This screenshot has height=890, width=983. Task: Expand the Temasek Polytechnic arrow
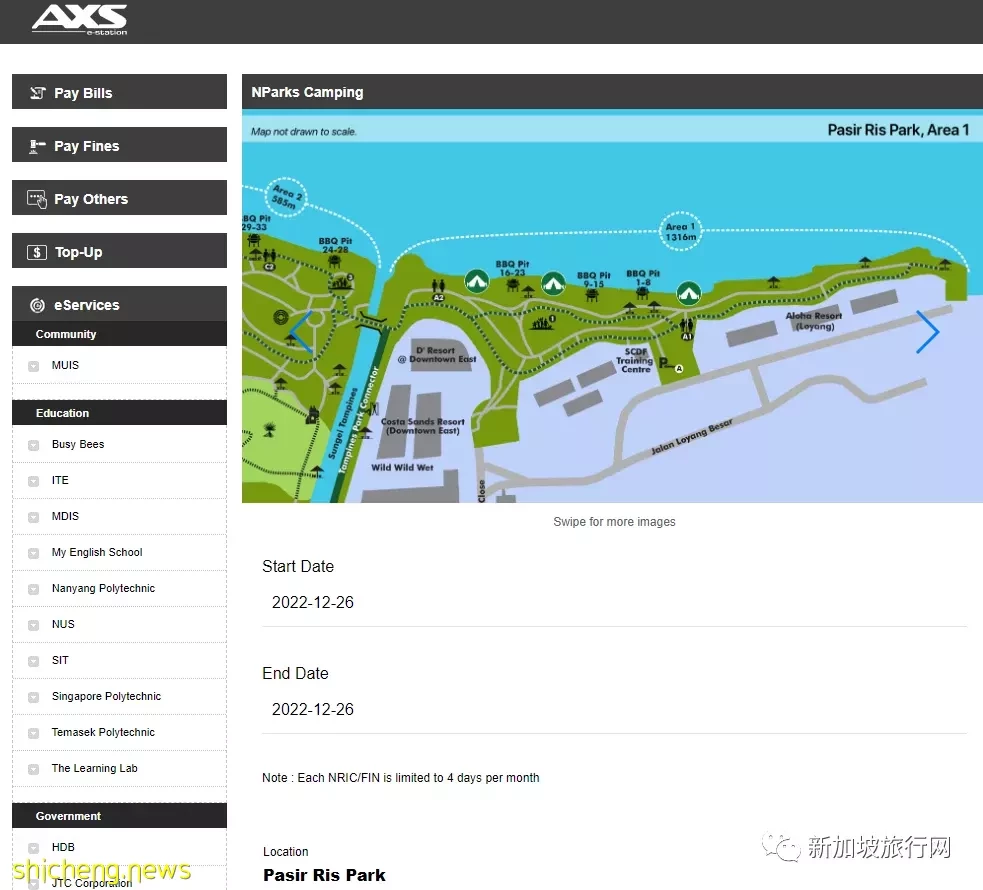(x=34, y=733)
